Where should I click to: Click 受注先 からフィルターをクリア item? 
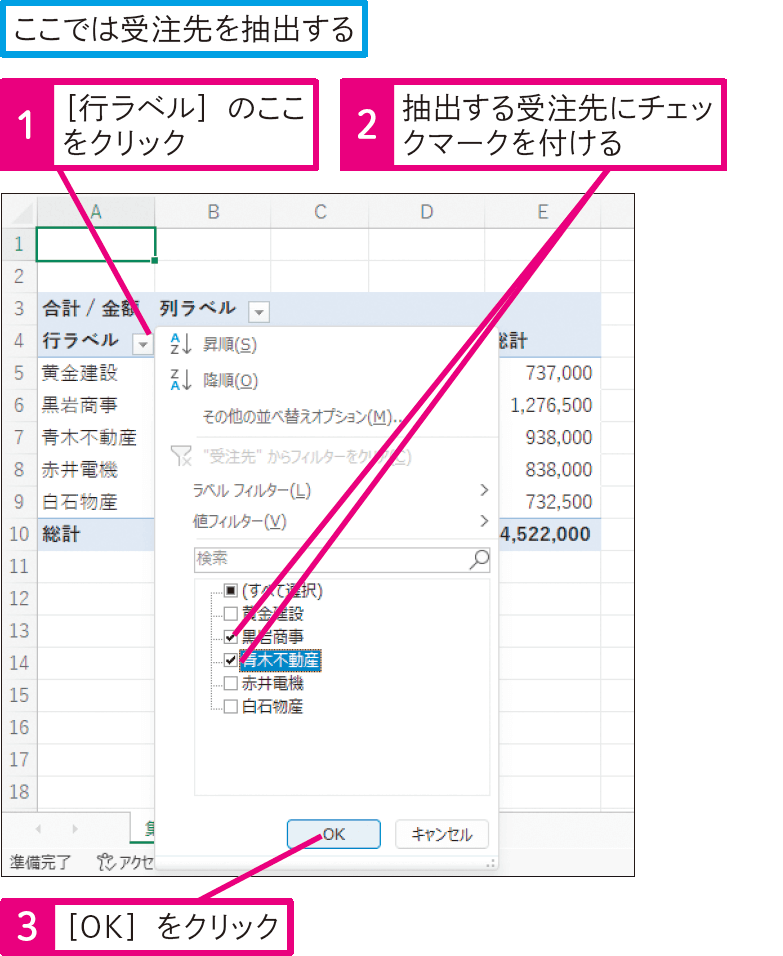tap(307, 456)
